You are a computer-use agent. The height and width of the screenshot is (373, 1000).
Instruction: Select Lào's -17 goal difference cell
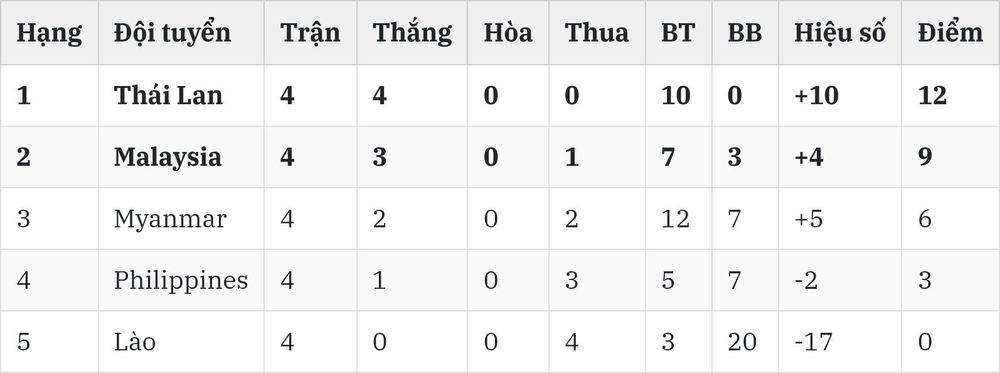pos(813,342)
